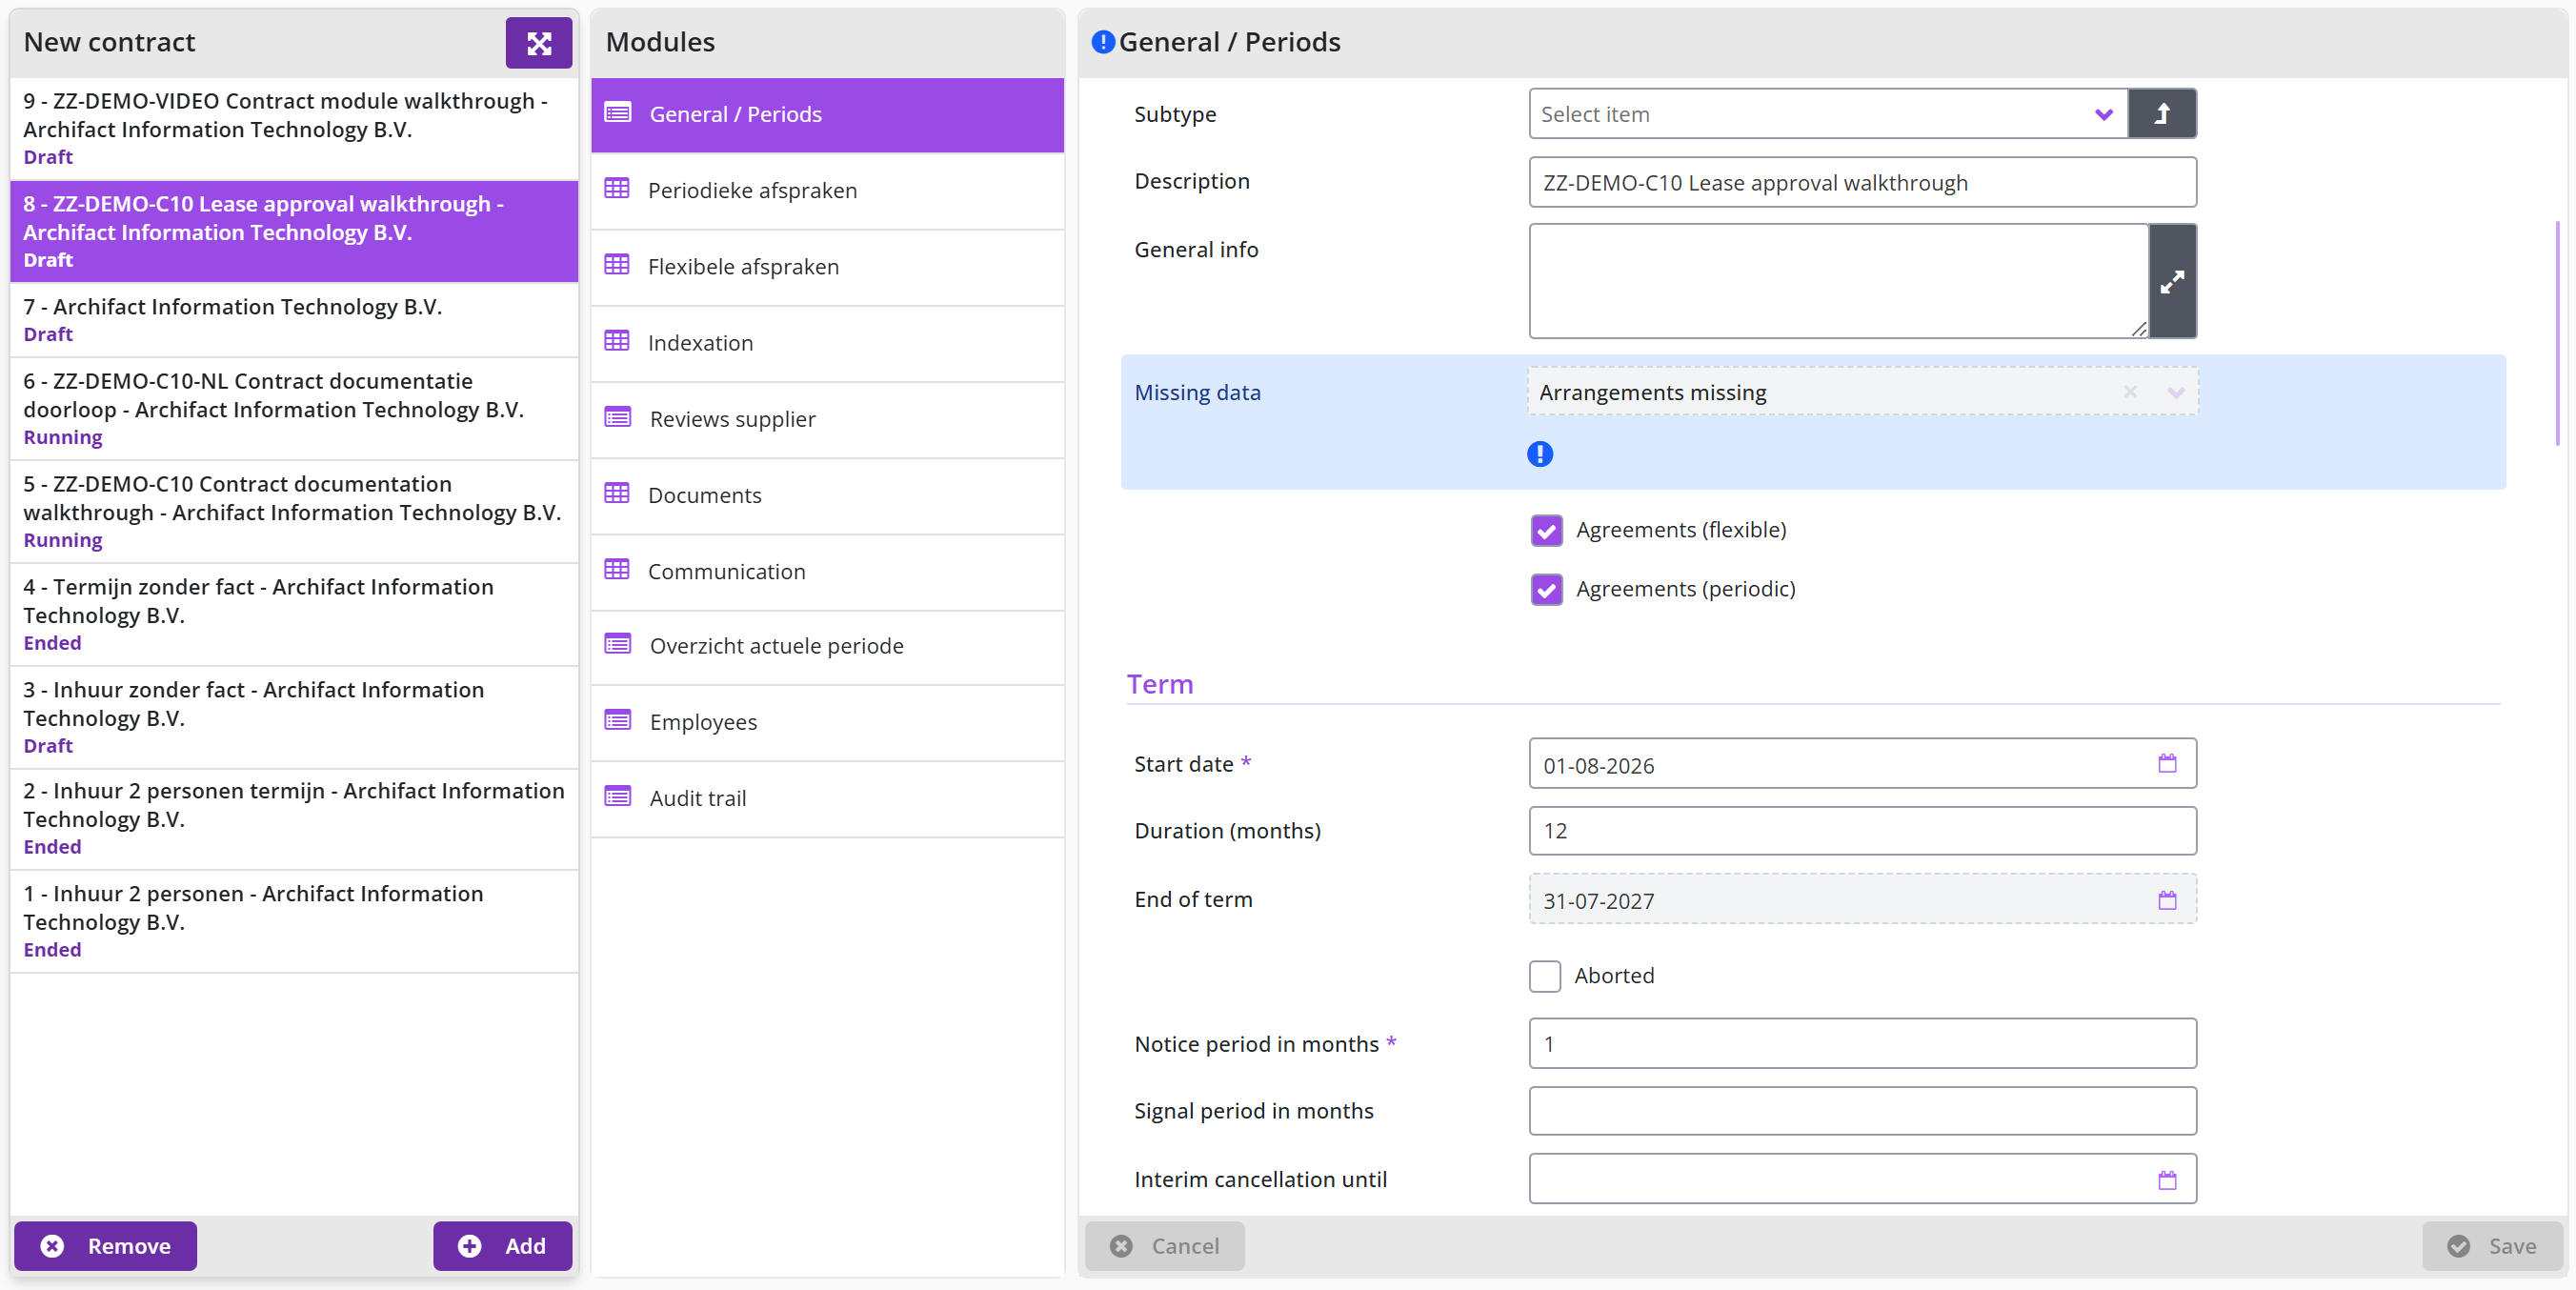Uncheck Agreements (flexible) checkbox
Viewport: 2576px width, 1290px height.
click(1546, 530)
